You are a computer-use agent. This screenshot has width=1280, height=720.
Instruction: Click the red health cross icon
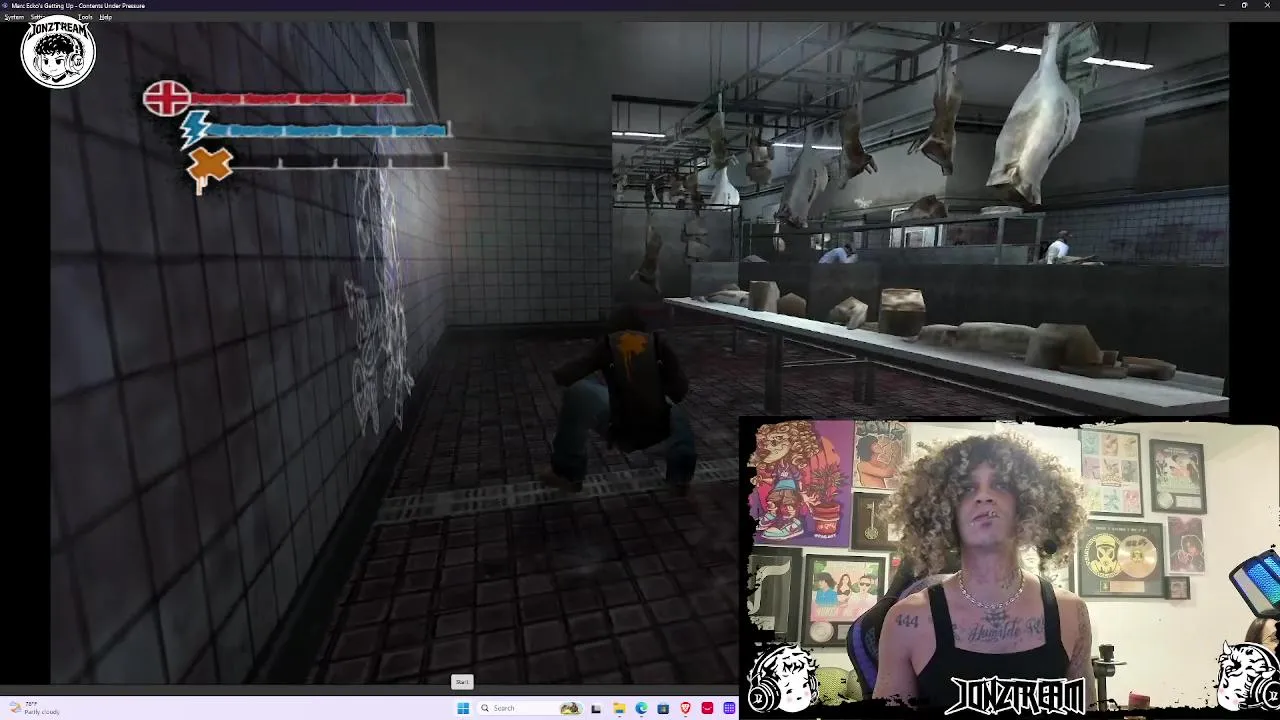click(x=167, y=99)
